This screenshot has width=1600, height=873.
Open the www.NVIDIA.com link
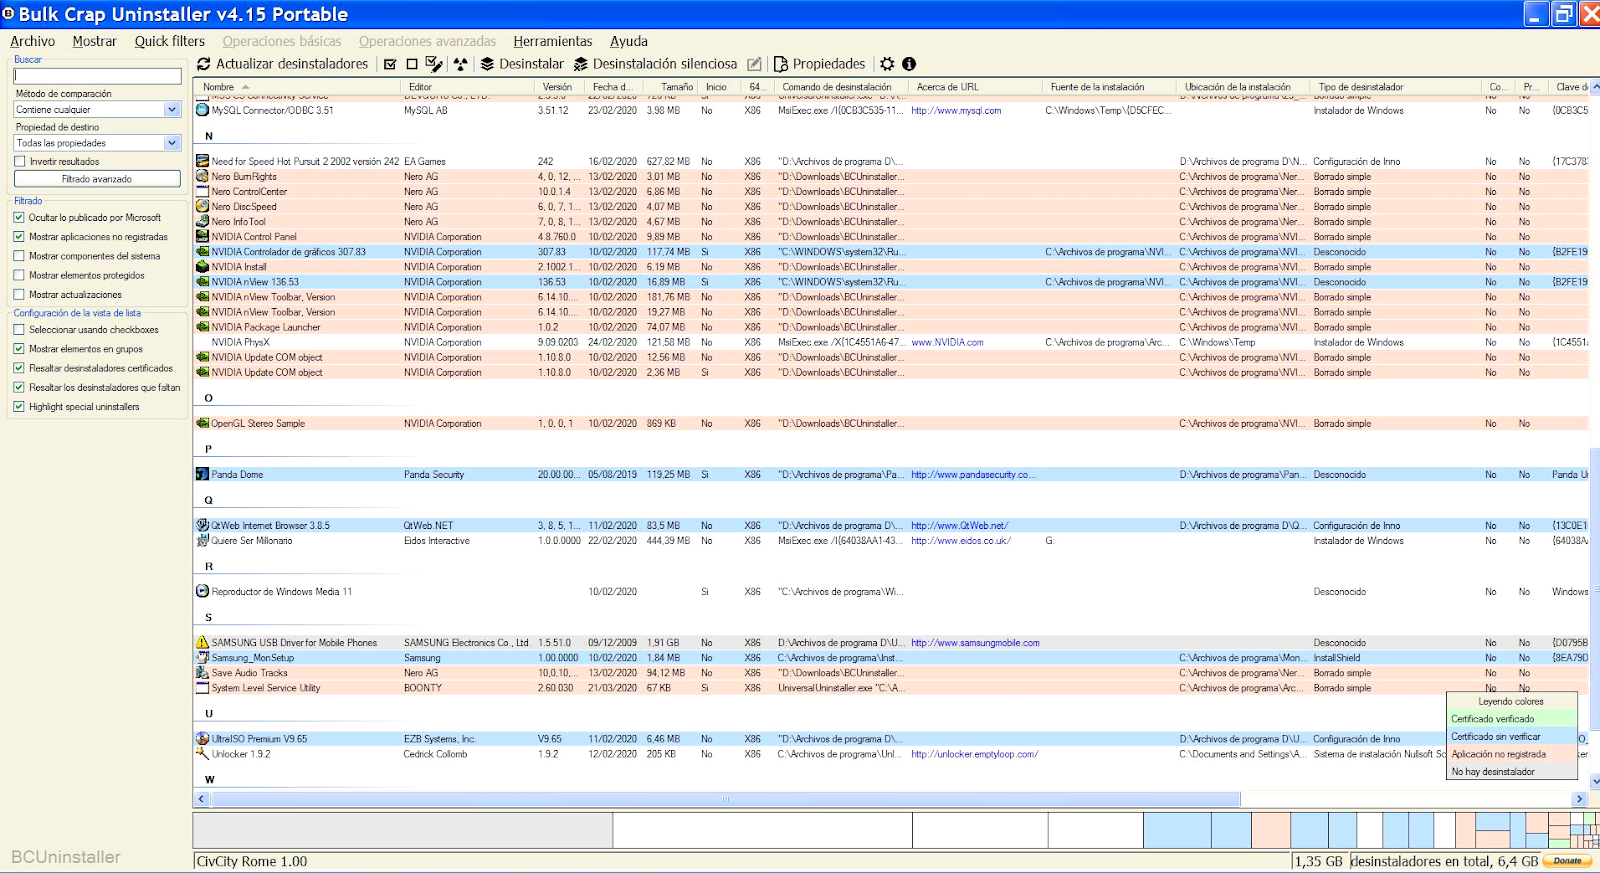(947, 342)
